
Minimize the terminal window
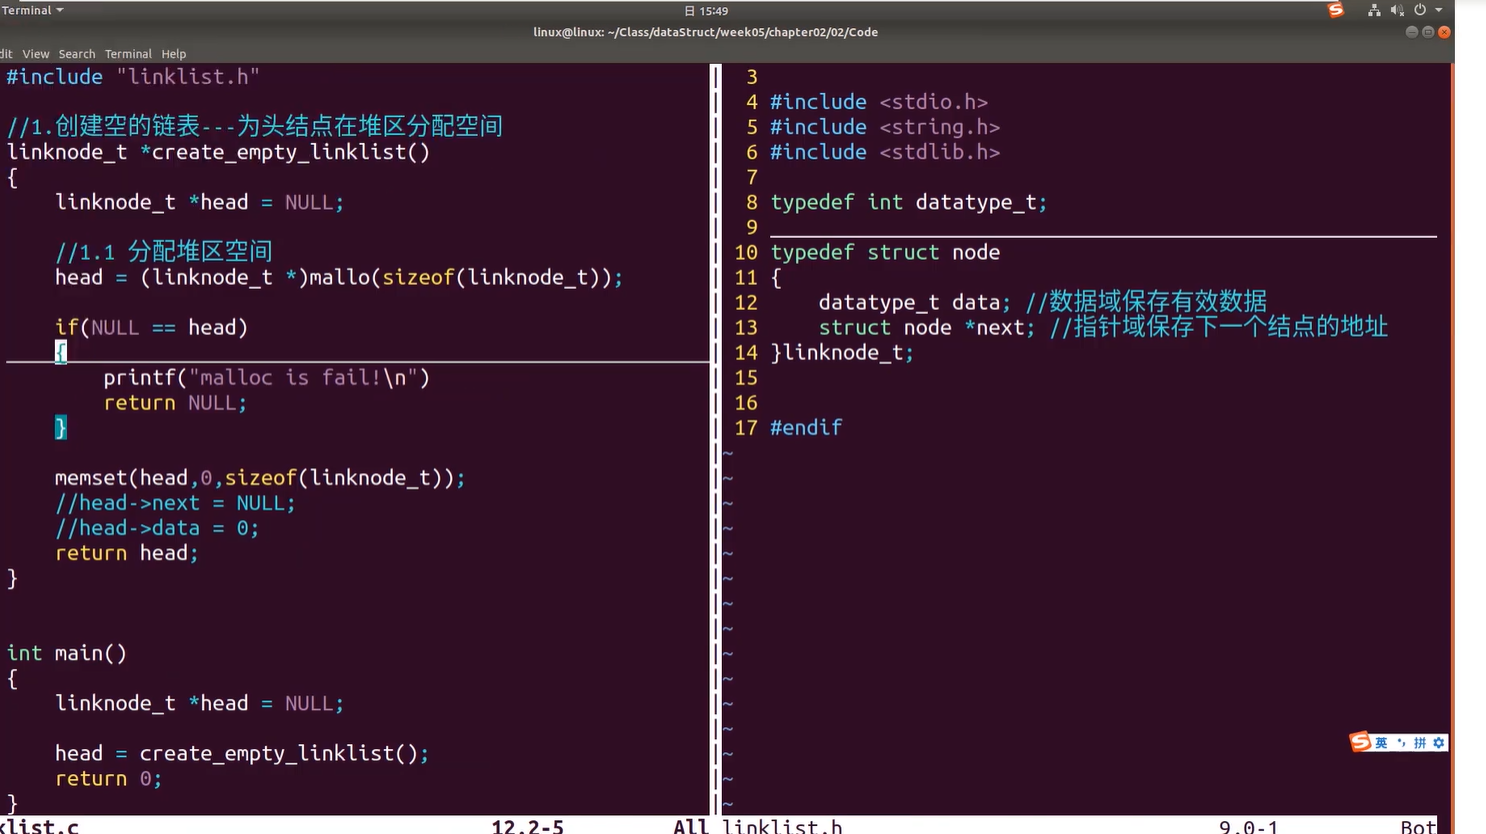point(1412,32)
